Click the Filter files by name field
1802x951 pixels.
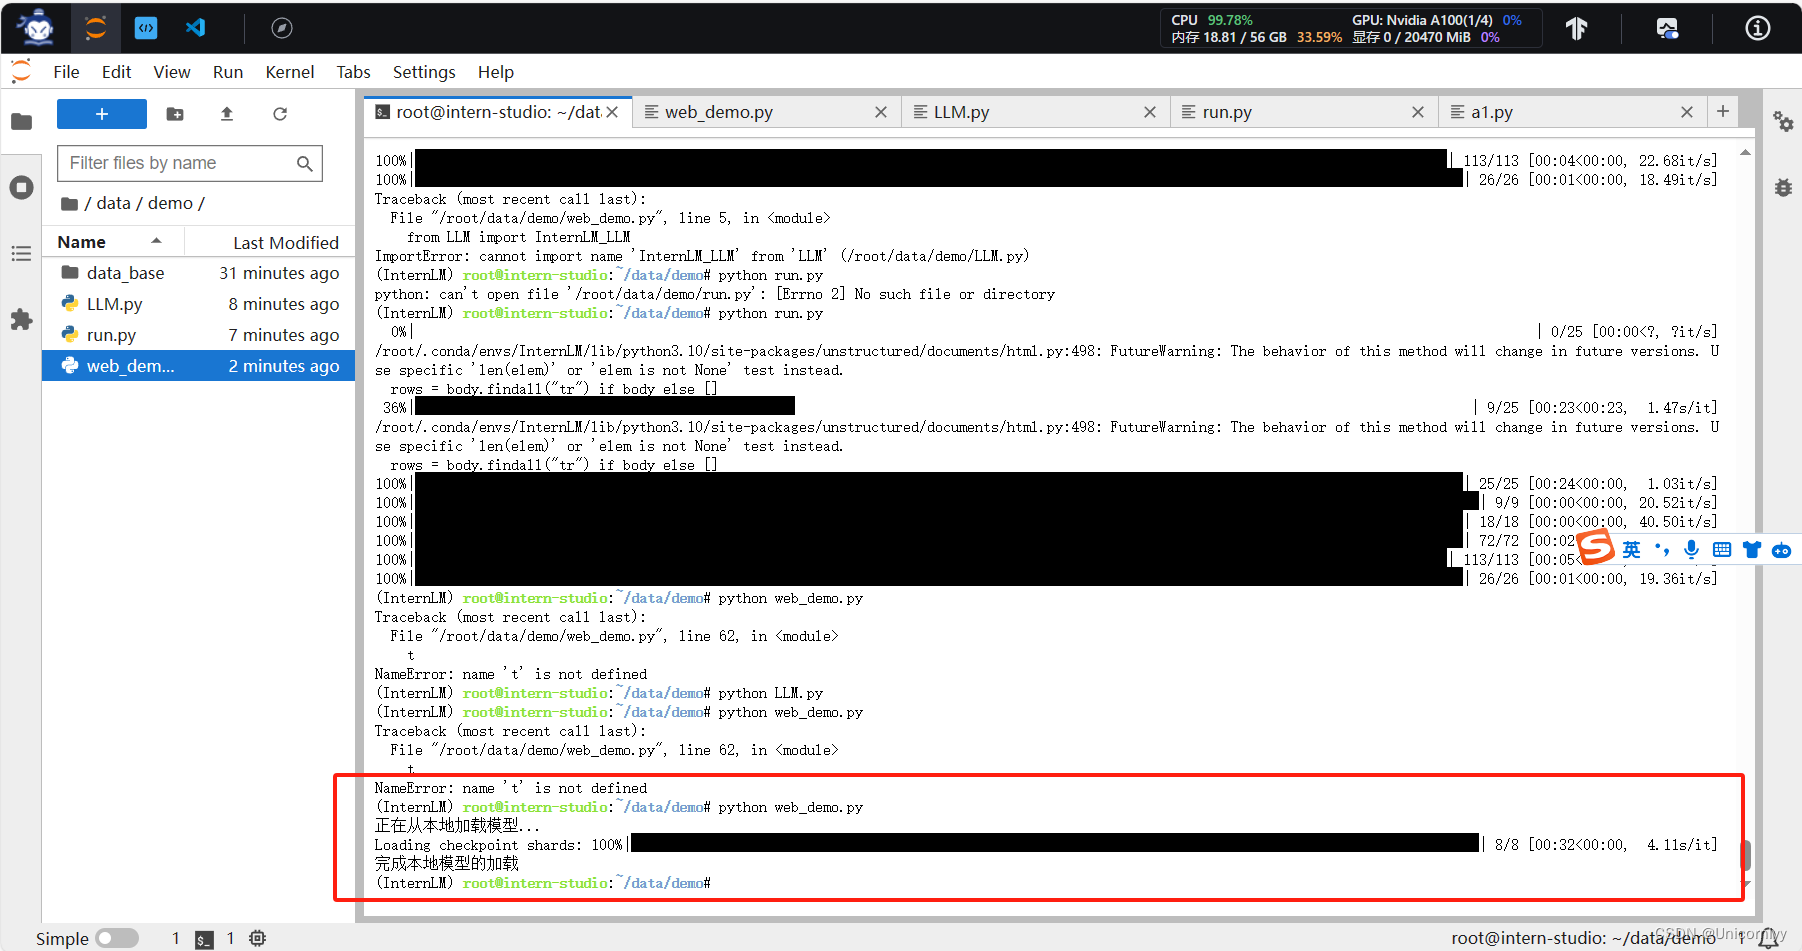[x=190, y=163]
